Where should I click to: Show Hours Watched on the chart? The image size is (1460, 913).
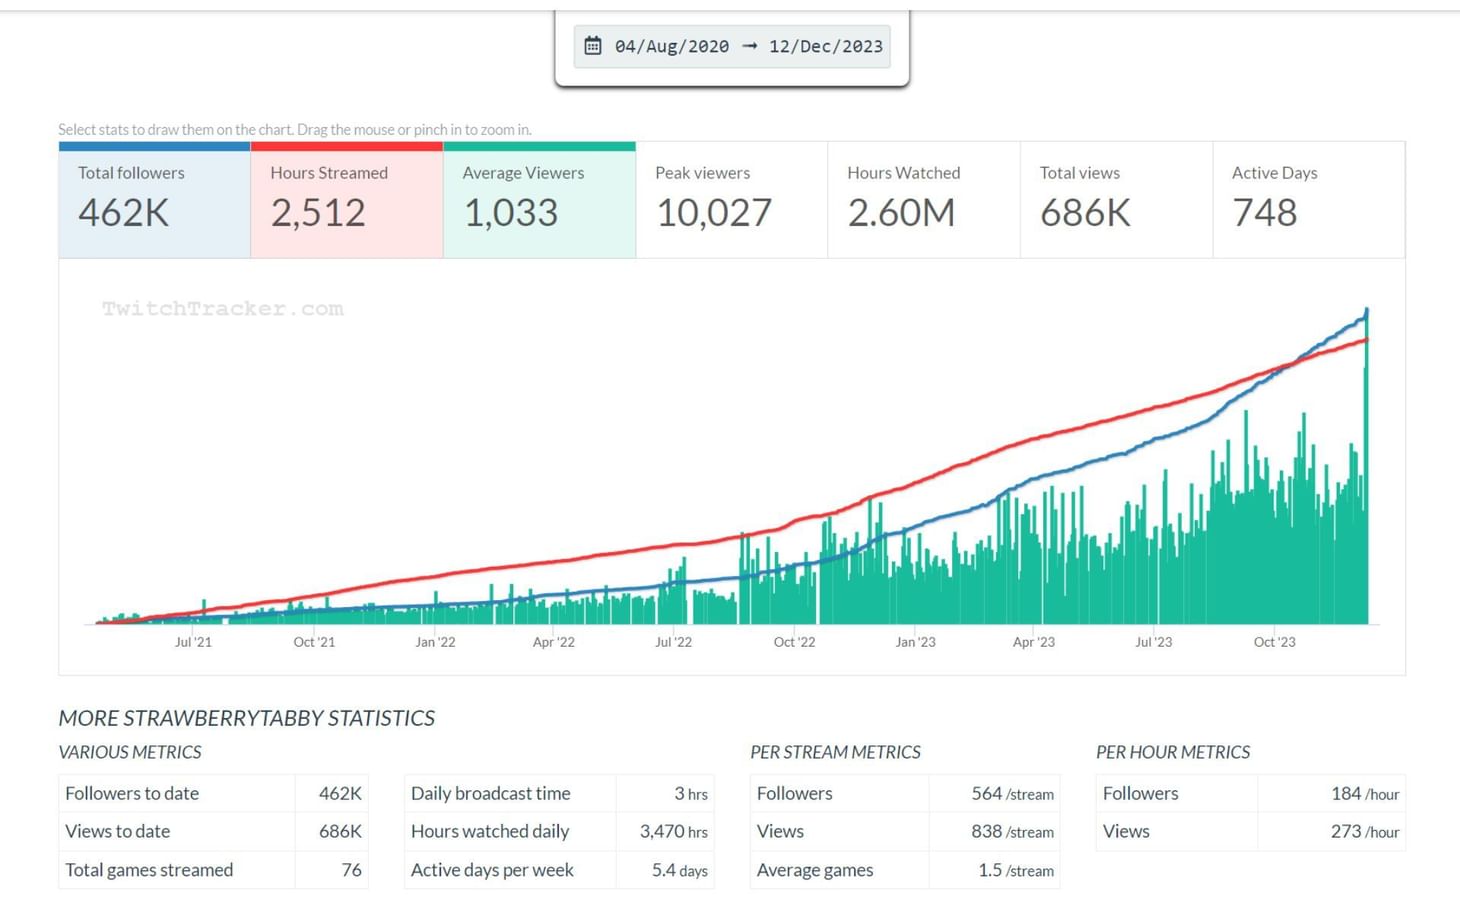point(923,200)
